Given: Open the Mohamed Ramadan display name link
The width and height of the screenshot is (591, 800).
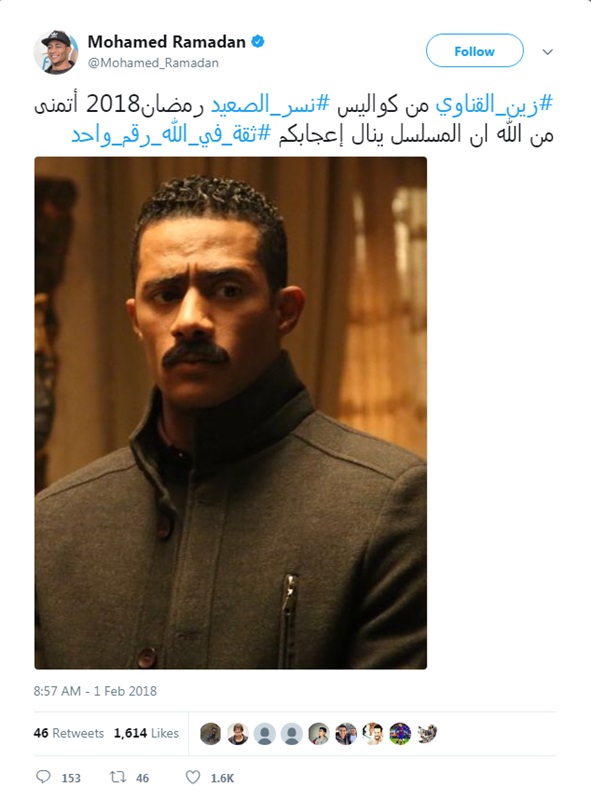Looking at the screenshot, I should point(166,41).
